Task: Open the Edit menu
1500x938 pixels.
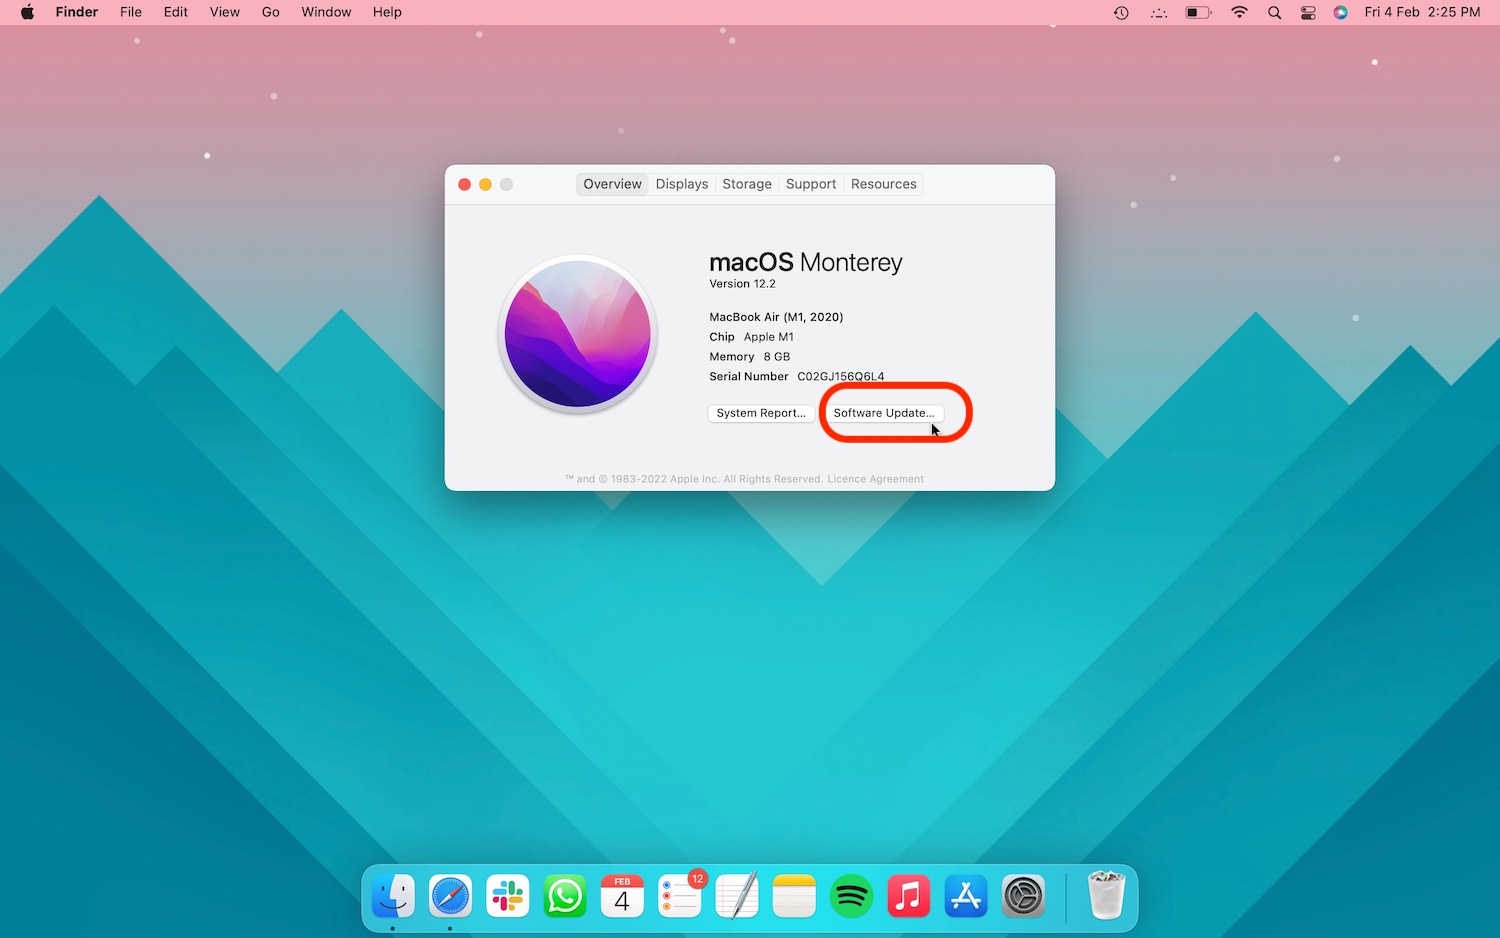Action: pyautogui.click(x=176, y=12)
